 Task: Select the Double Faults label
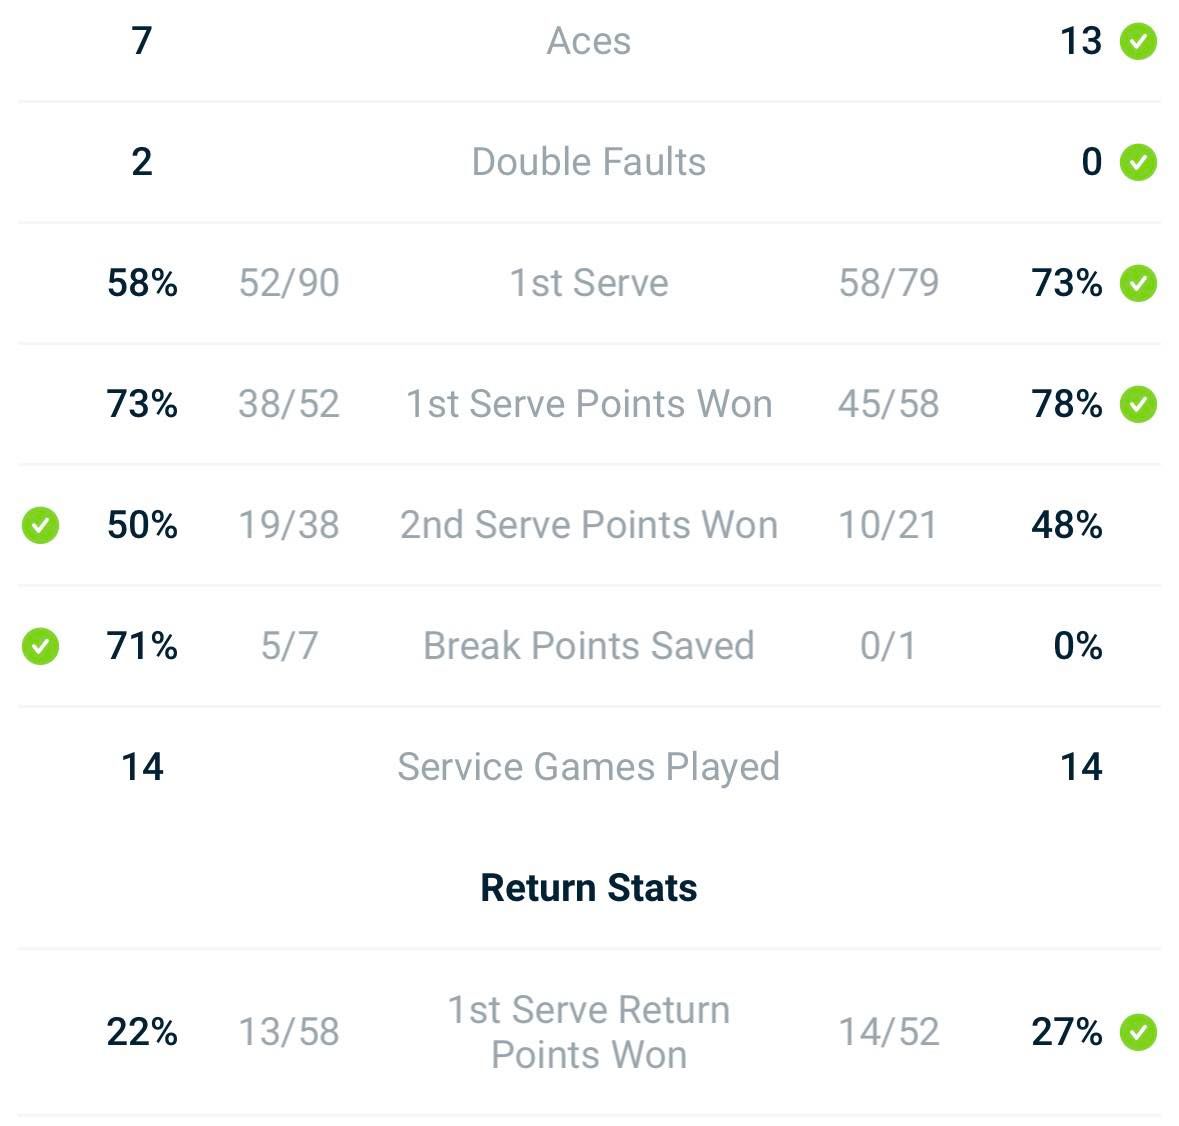[x=589, y=162]
